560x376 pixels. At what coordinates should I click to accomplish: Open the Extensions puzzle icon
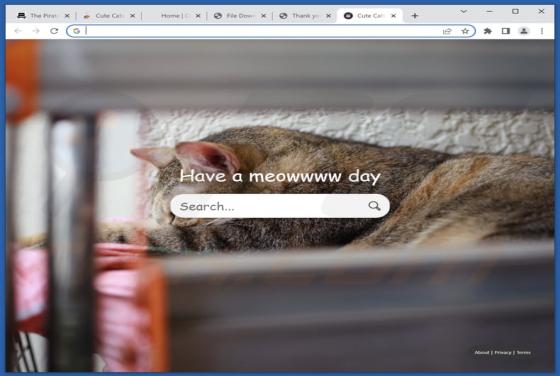coord(488,31)
